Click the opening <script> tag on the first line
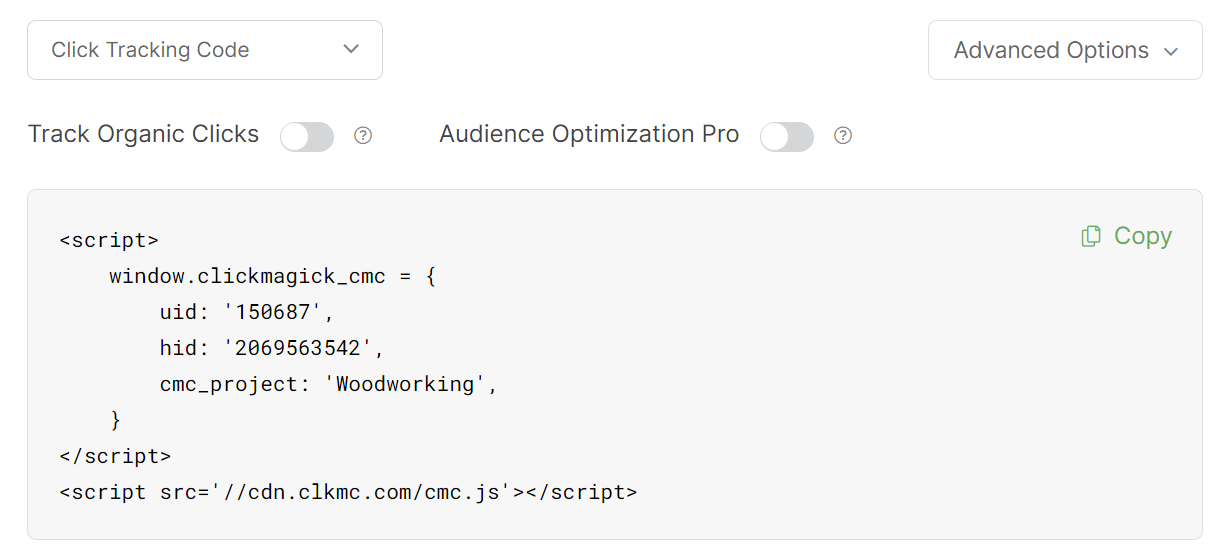1221x560 pixels. coord(109,240)
